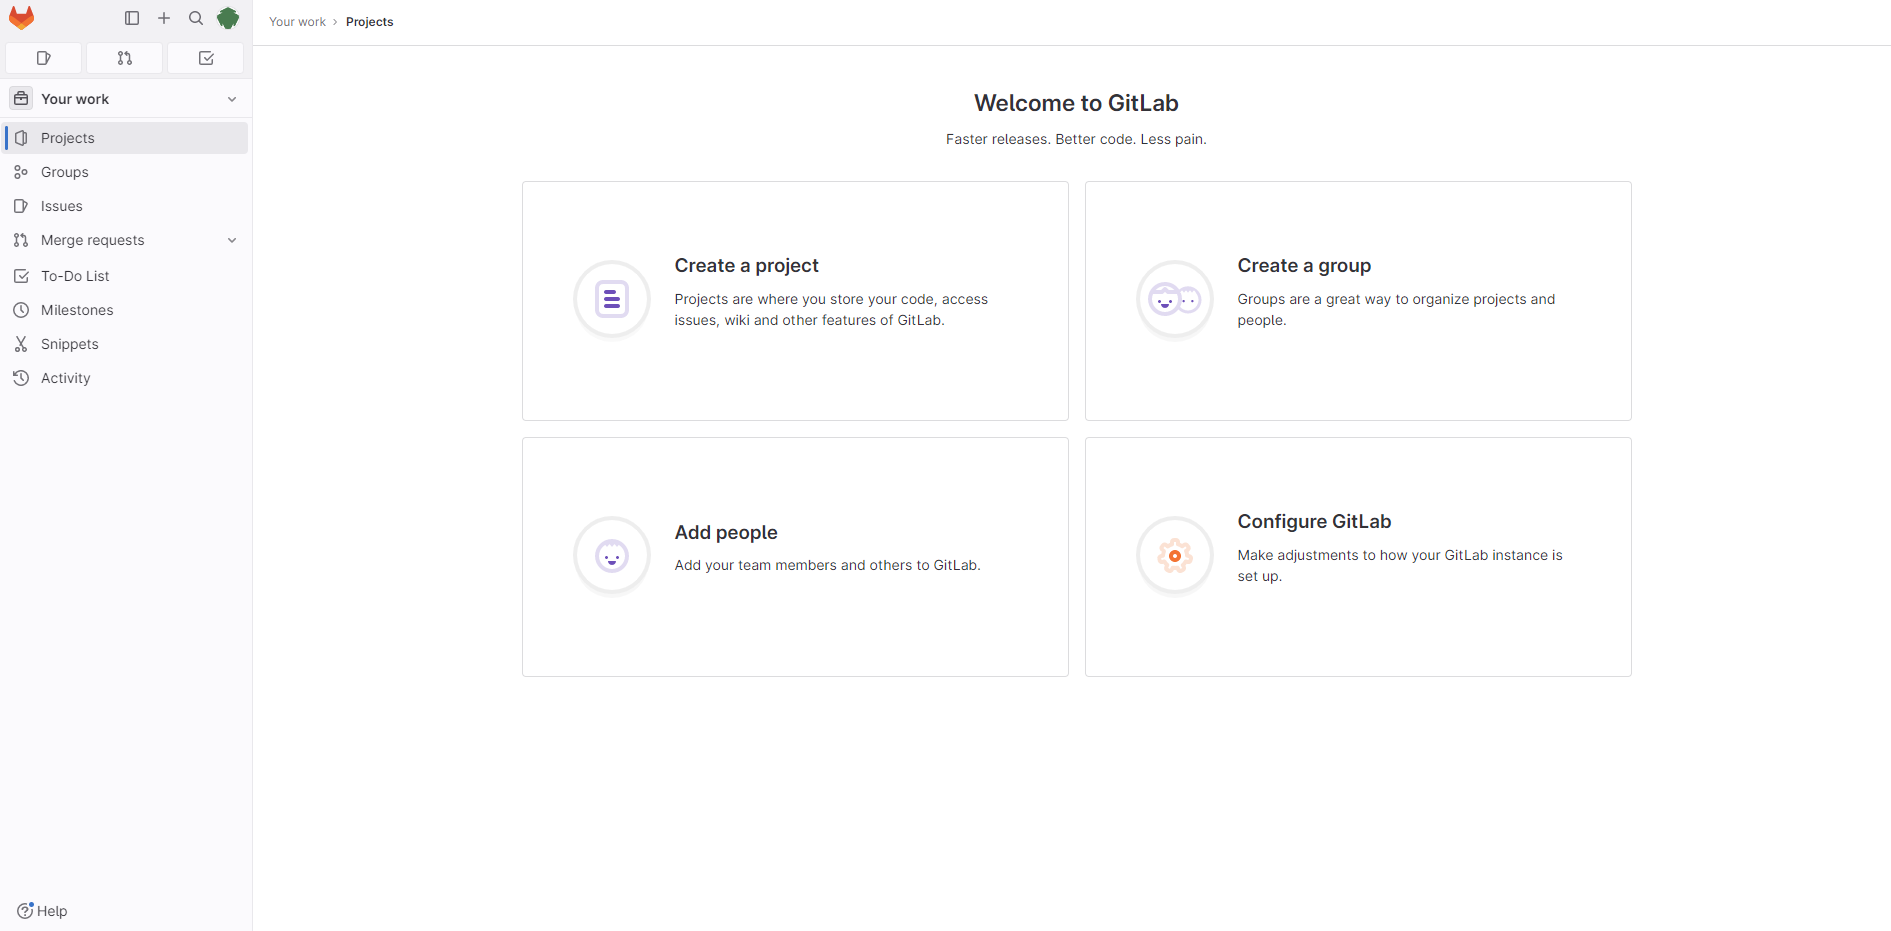Expand the Your work dropdown chevron
1891x931 pixels.
coord(232,99)
